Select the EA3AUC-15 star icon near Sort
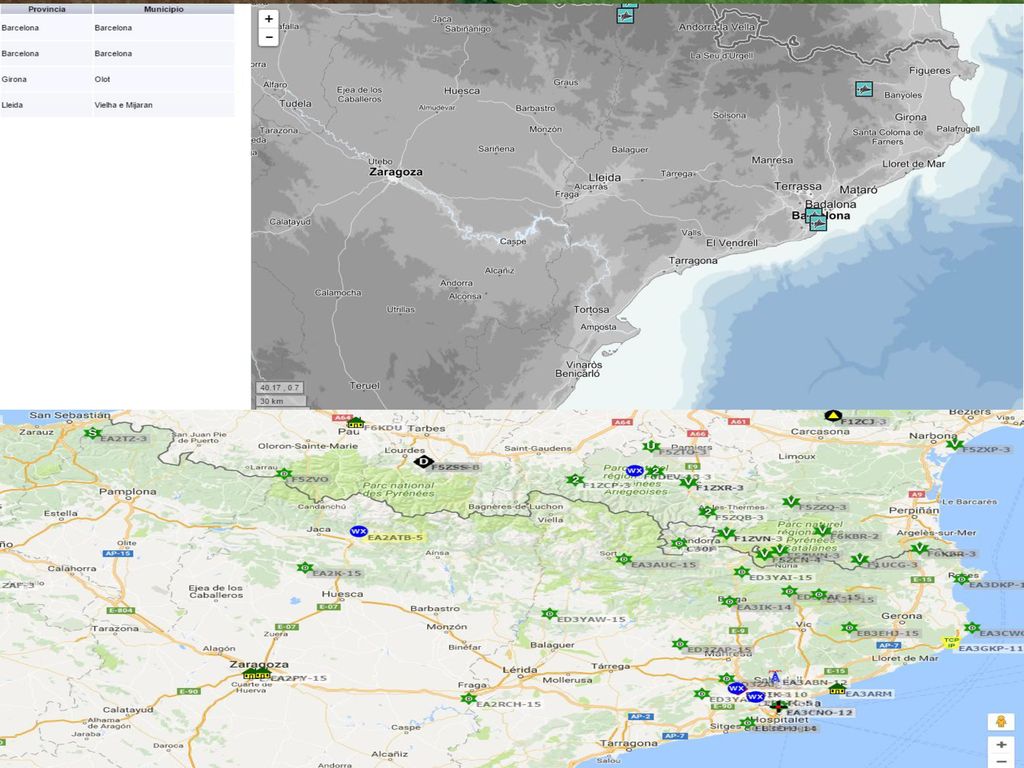1024x768 pixels. pyautogui.click(x=624, y=559)
